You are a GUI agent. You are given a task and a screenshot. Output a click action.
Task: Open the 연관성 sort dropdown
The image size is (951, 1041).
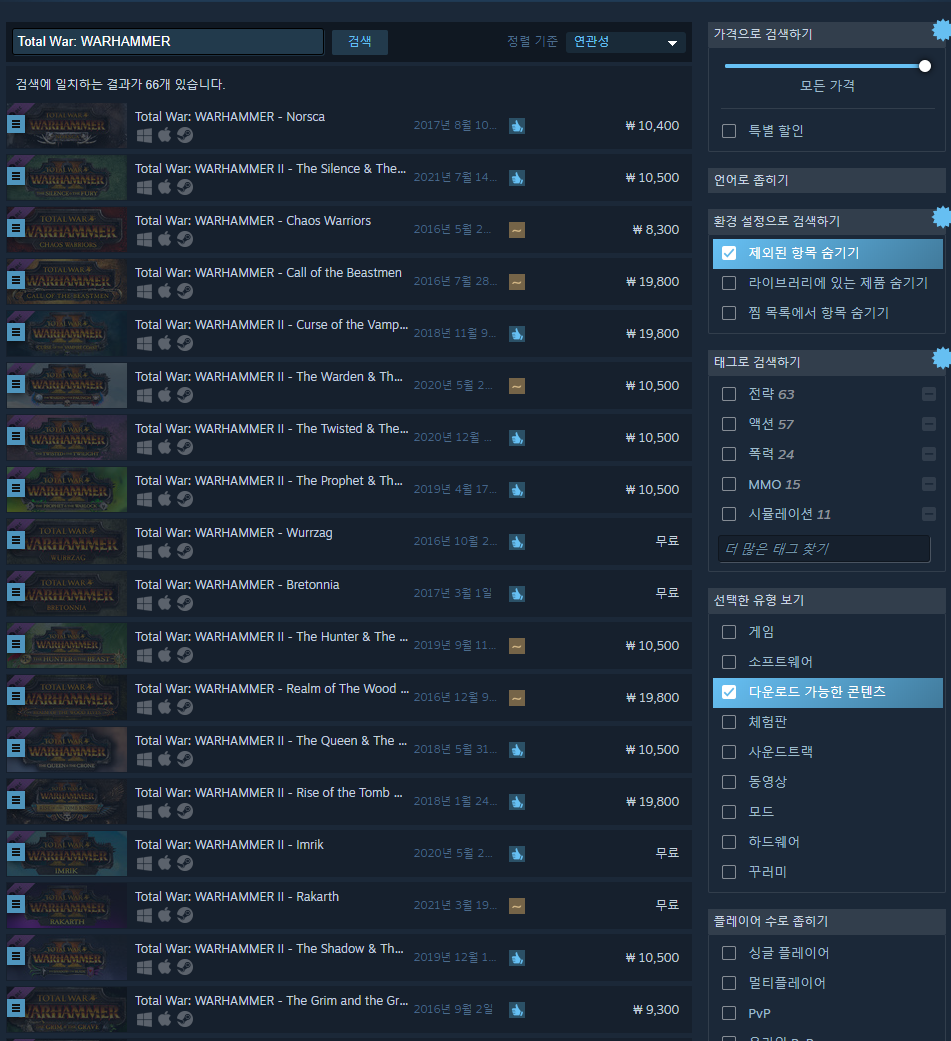[626, 42]
